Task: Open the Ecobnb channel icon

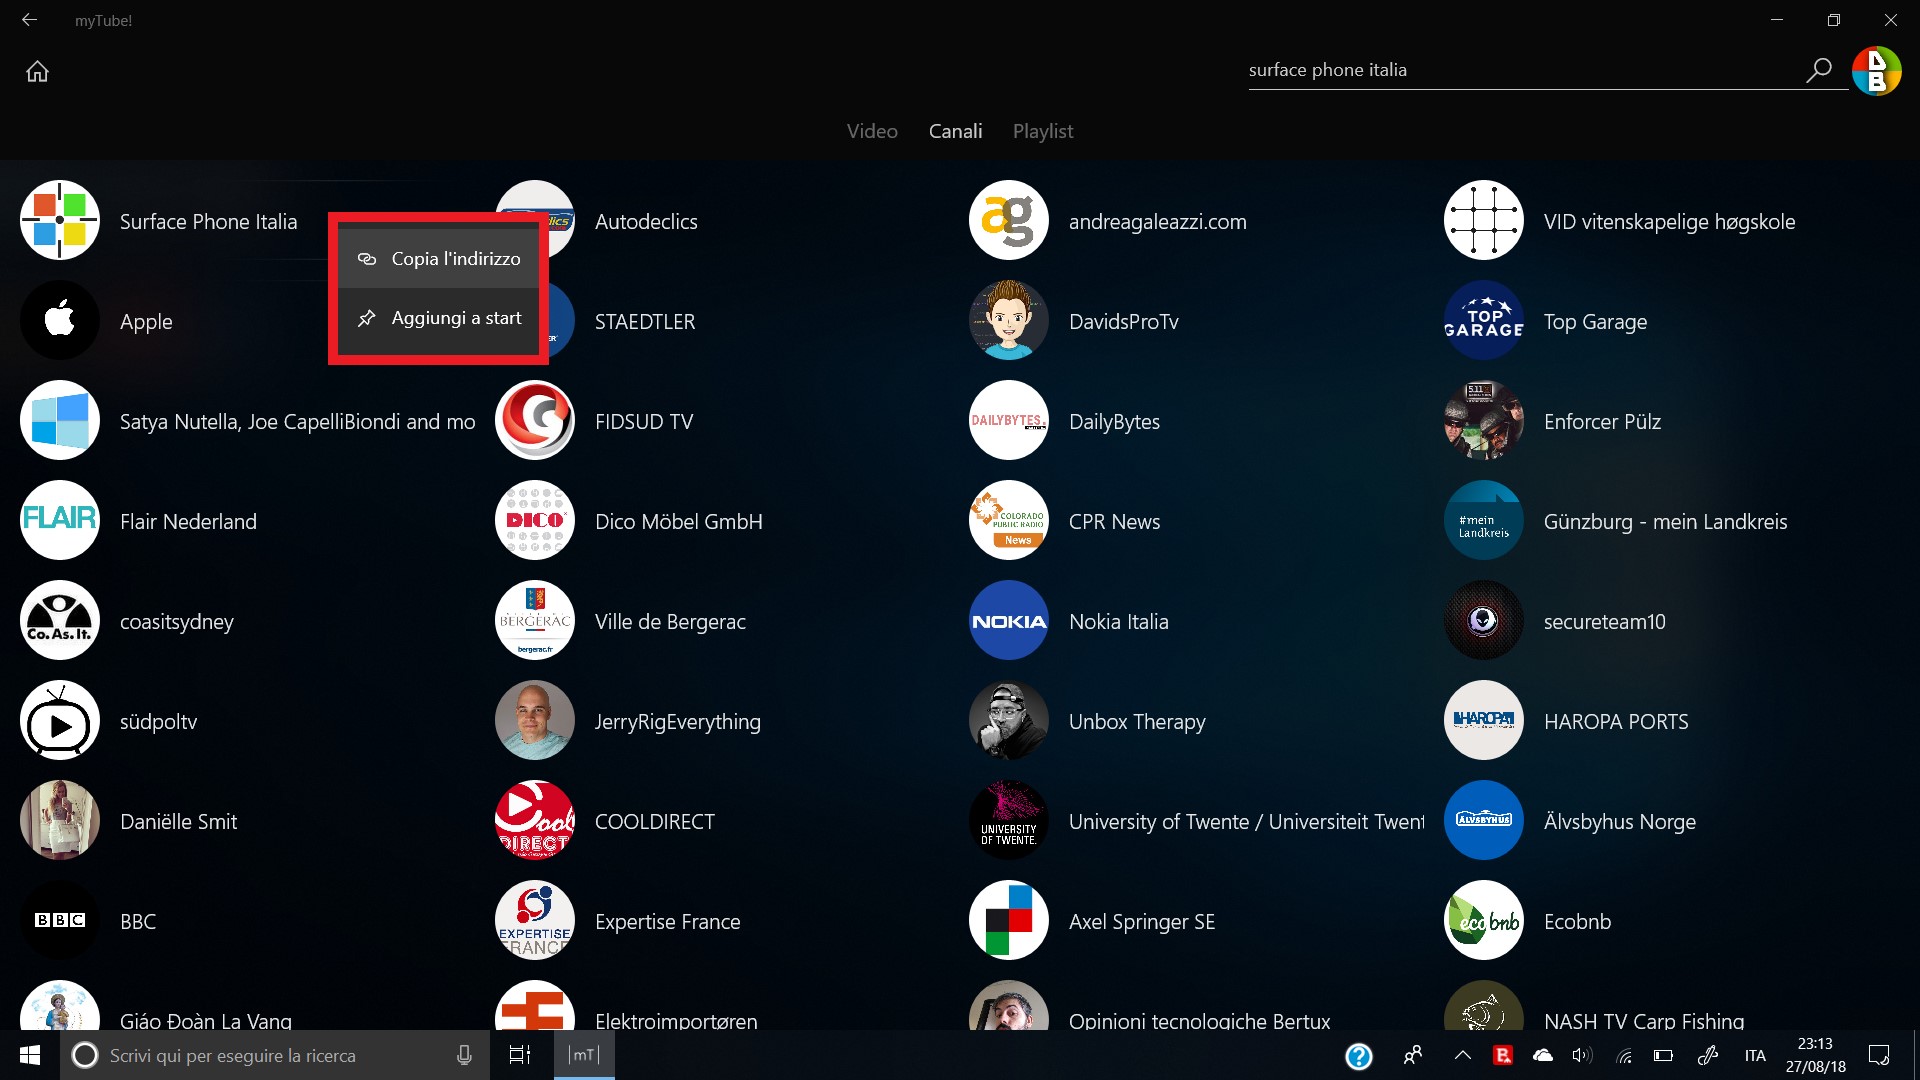Action: click(1484, 920)
